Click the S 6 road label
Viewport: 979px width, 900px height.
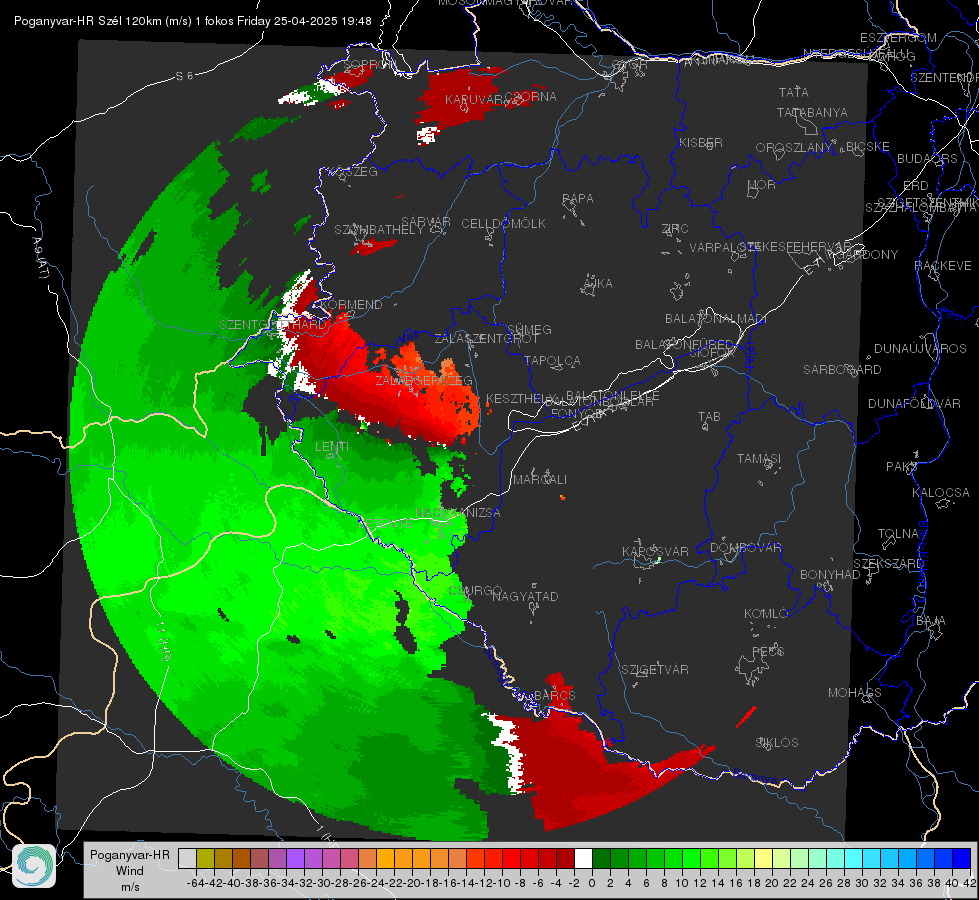pos(184,76)
